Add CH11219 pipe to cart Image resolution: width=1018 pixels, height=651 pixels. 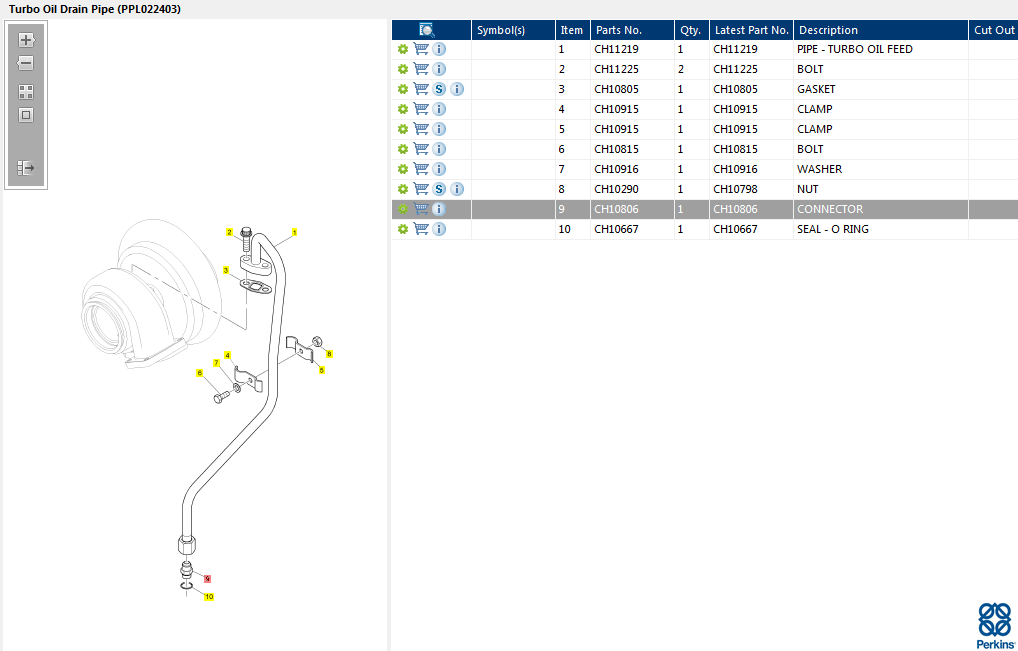point(421,49)
